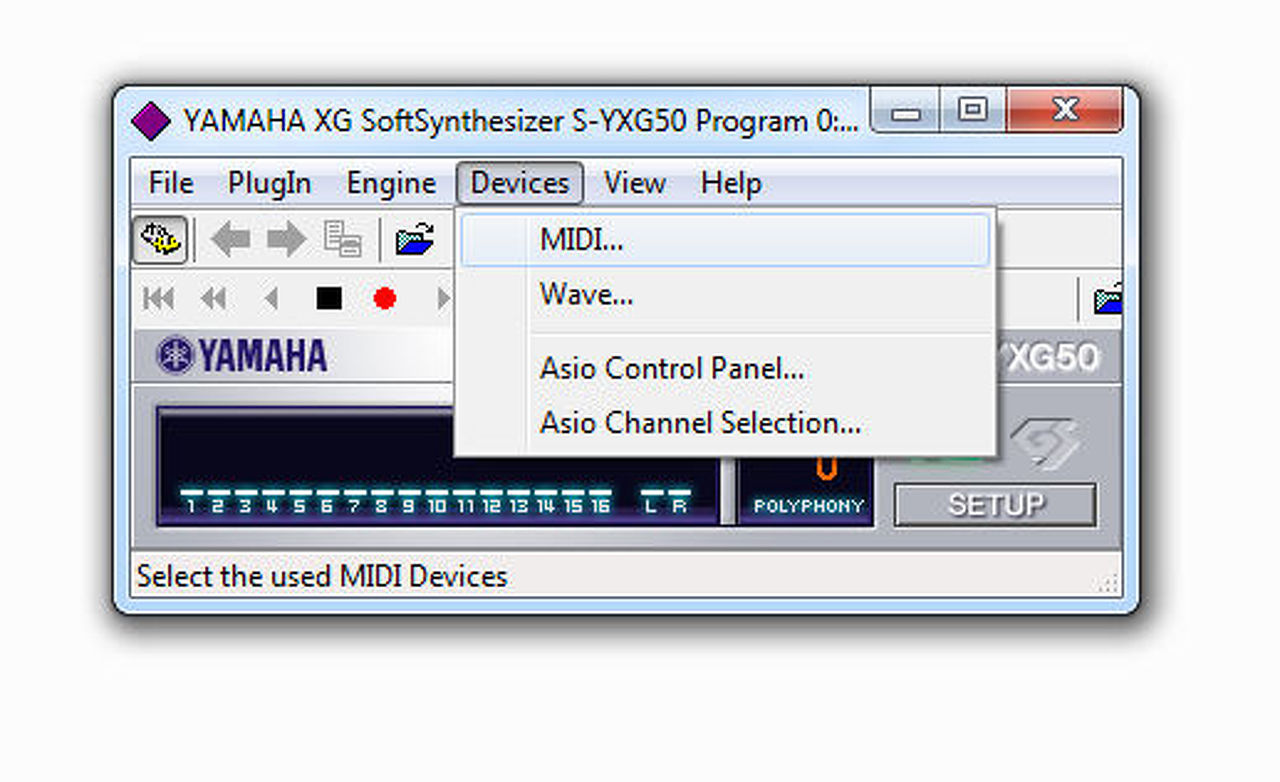Click the channel 16 label on the meter
The width and height of the screenshot is (1280, 782).
[600, 506]
